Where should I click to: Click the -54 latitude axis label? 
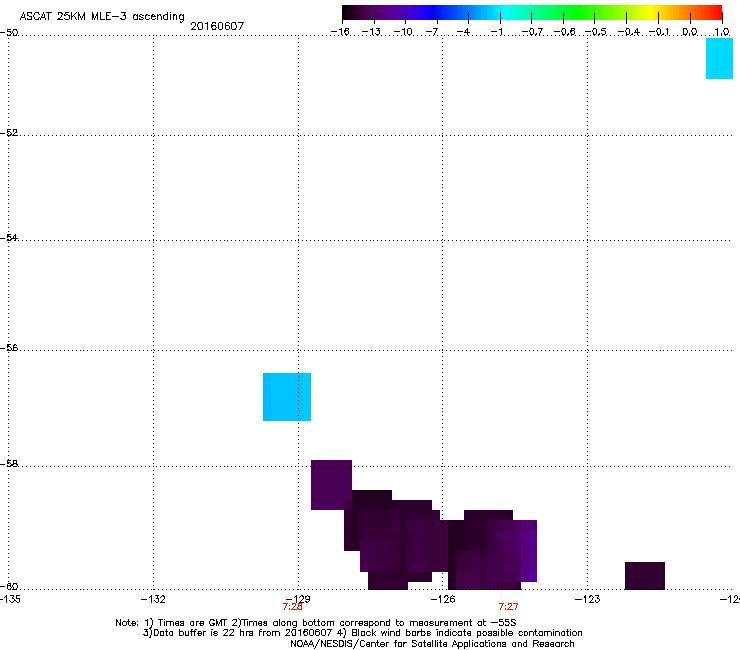pos(9,237)
